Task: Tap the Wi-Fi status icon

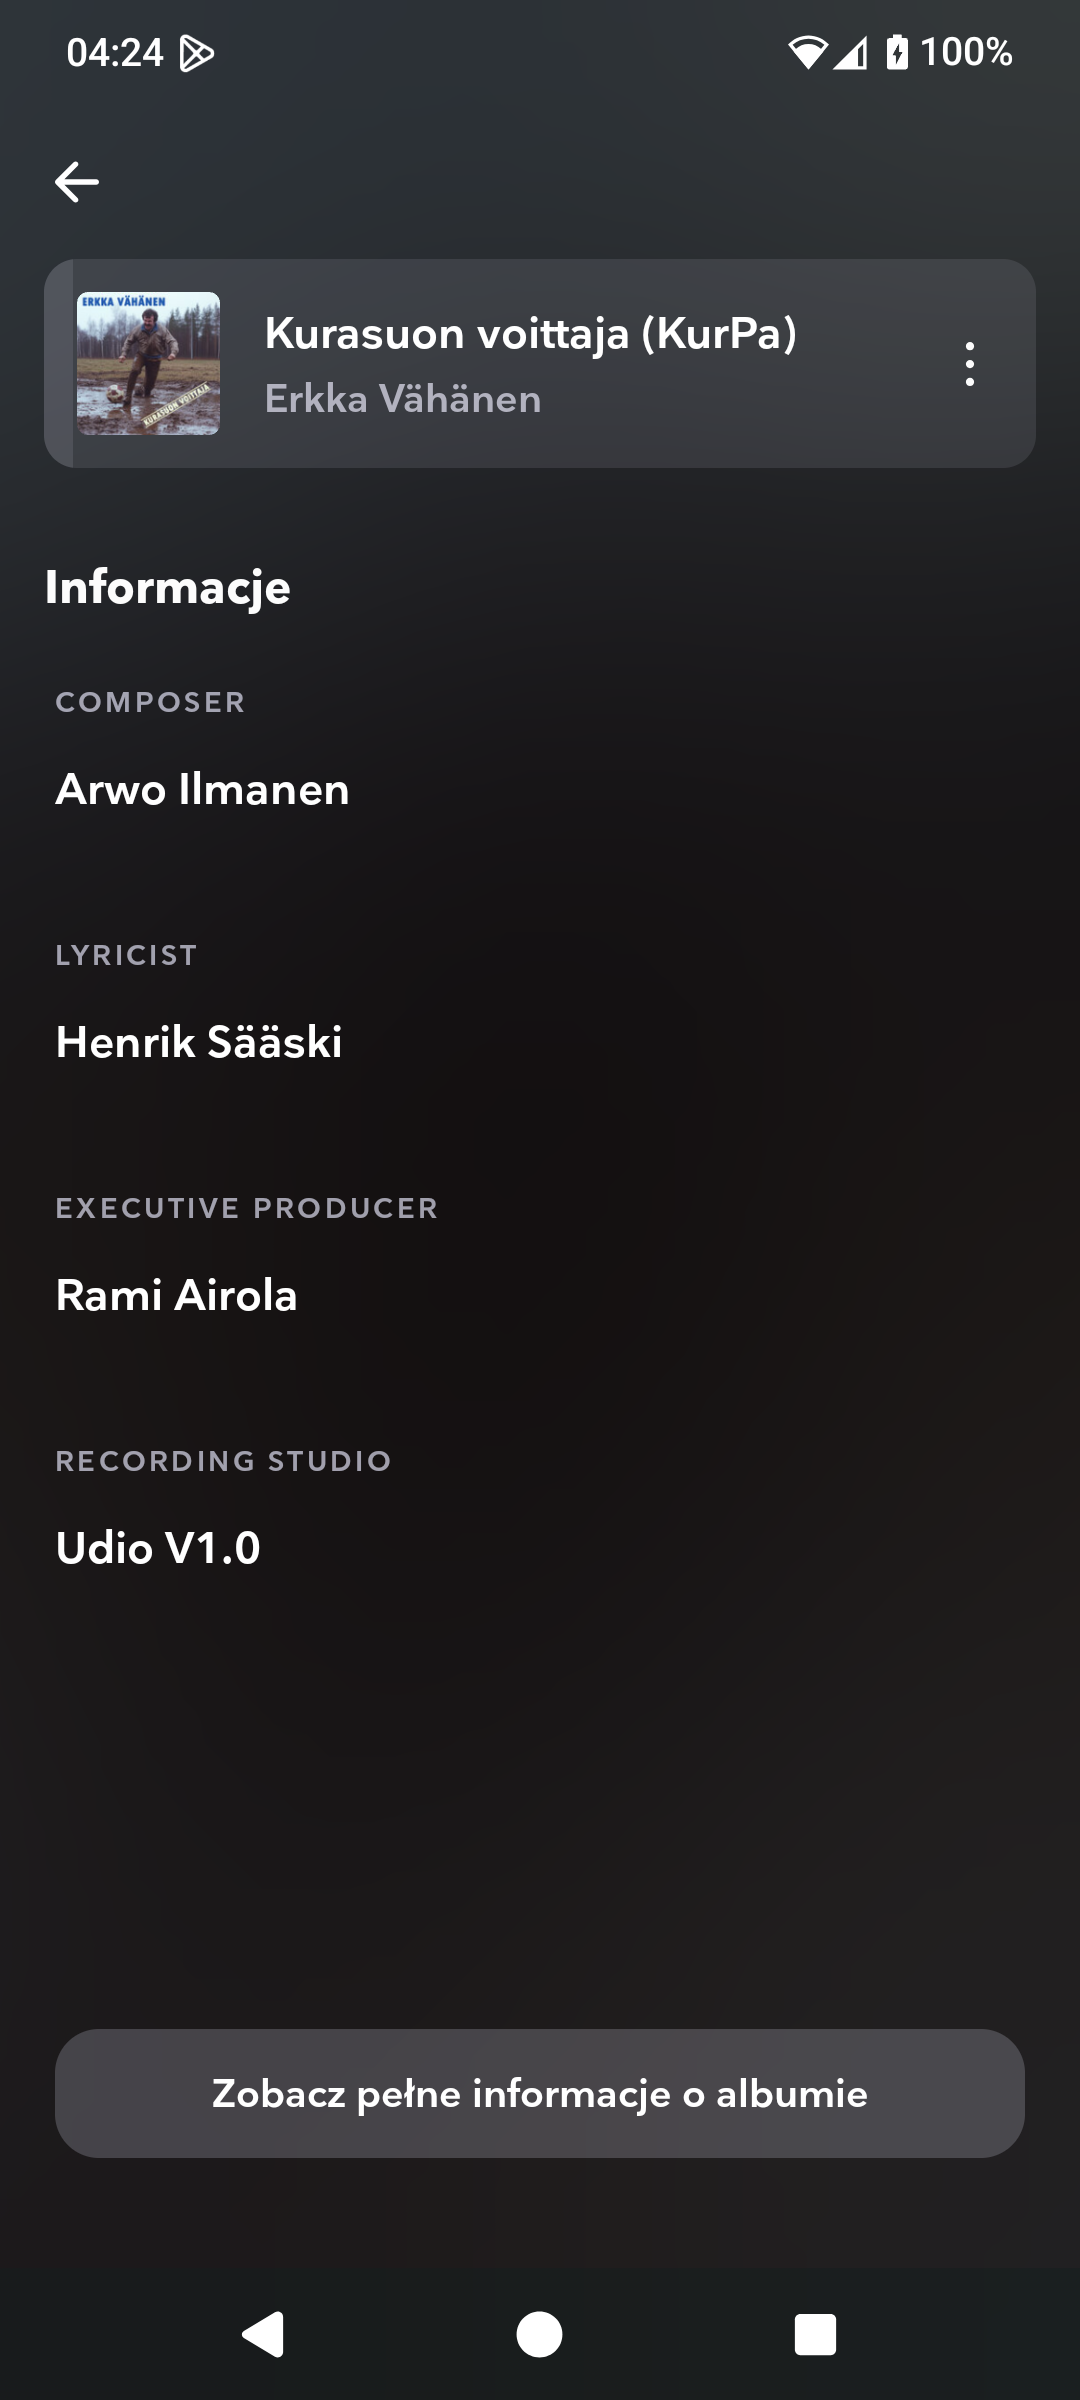Action: click(807, 53)
